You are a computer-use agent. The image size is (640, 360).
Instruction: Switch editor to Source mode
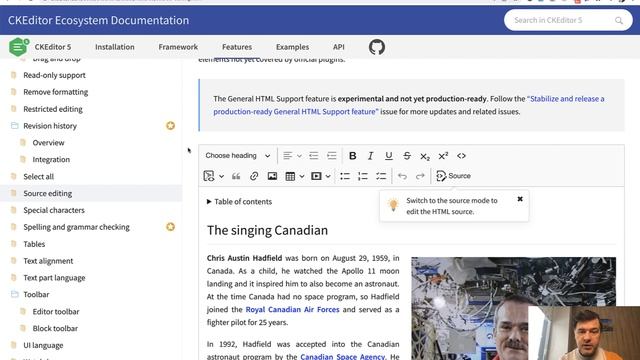click(x=453, y=176)
